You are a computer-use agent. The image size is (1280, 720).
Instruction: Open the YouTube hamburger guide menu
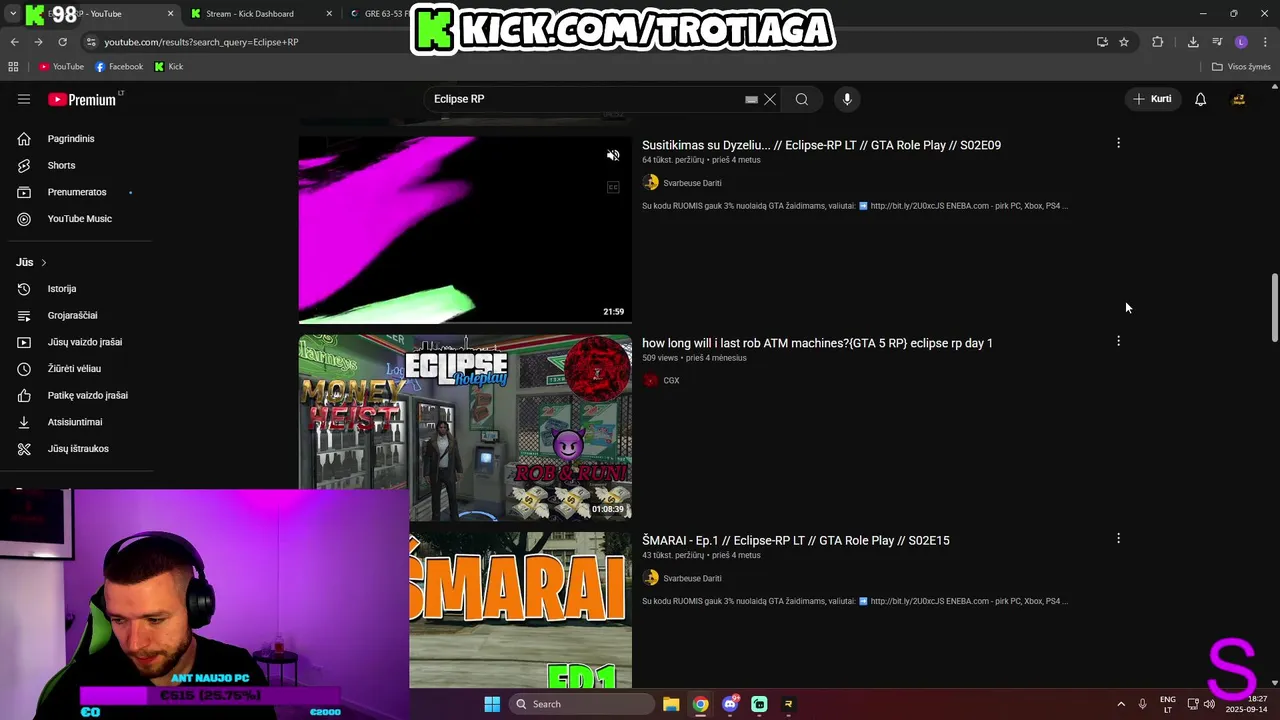click(x=24, y=99)
